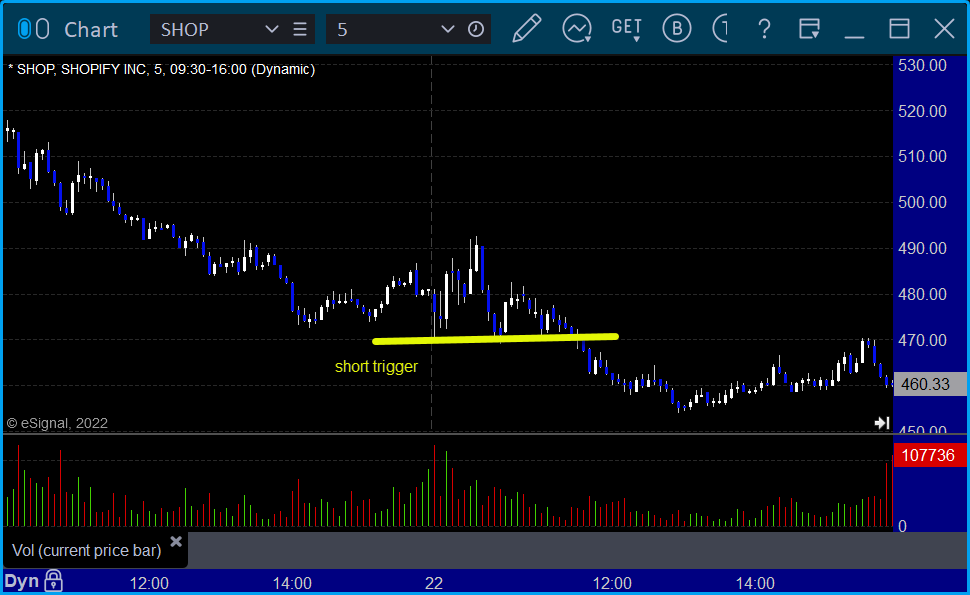This screenshot has height=595, width=970.
Task: Select the pencil drawing tool icon
Action: pyautogui.click(x=526, y=29)
